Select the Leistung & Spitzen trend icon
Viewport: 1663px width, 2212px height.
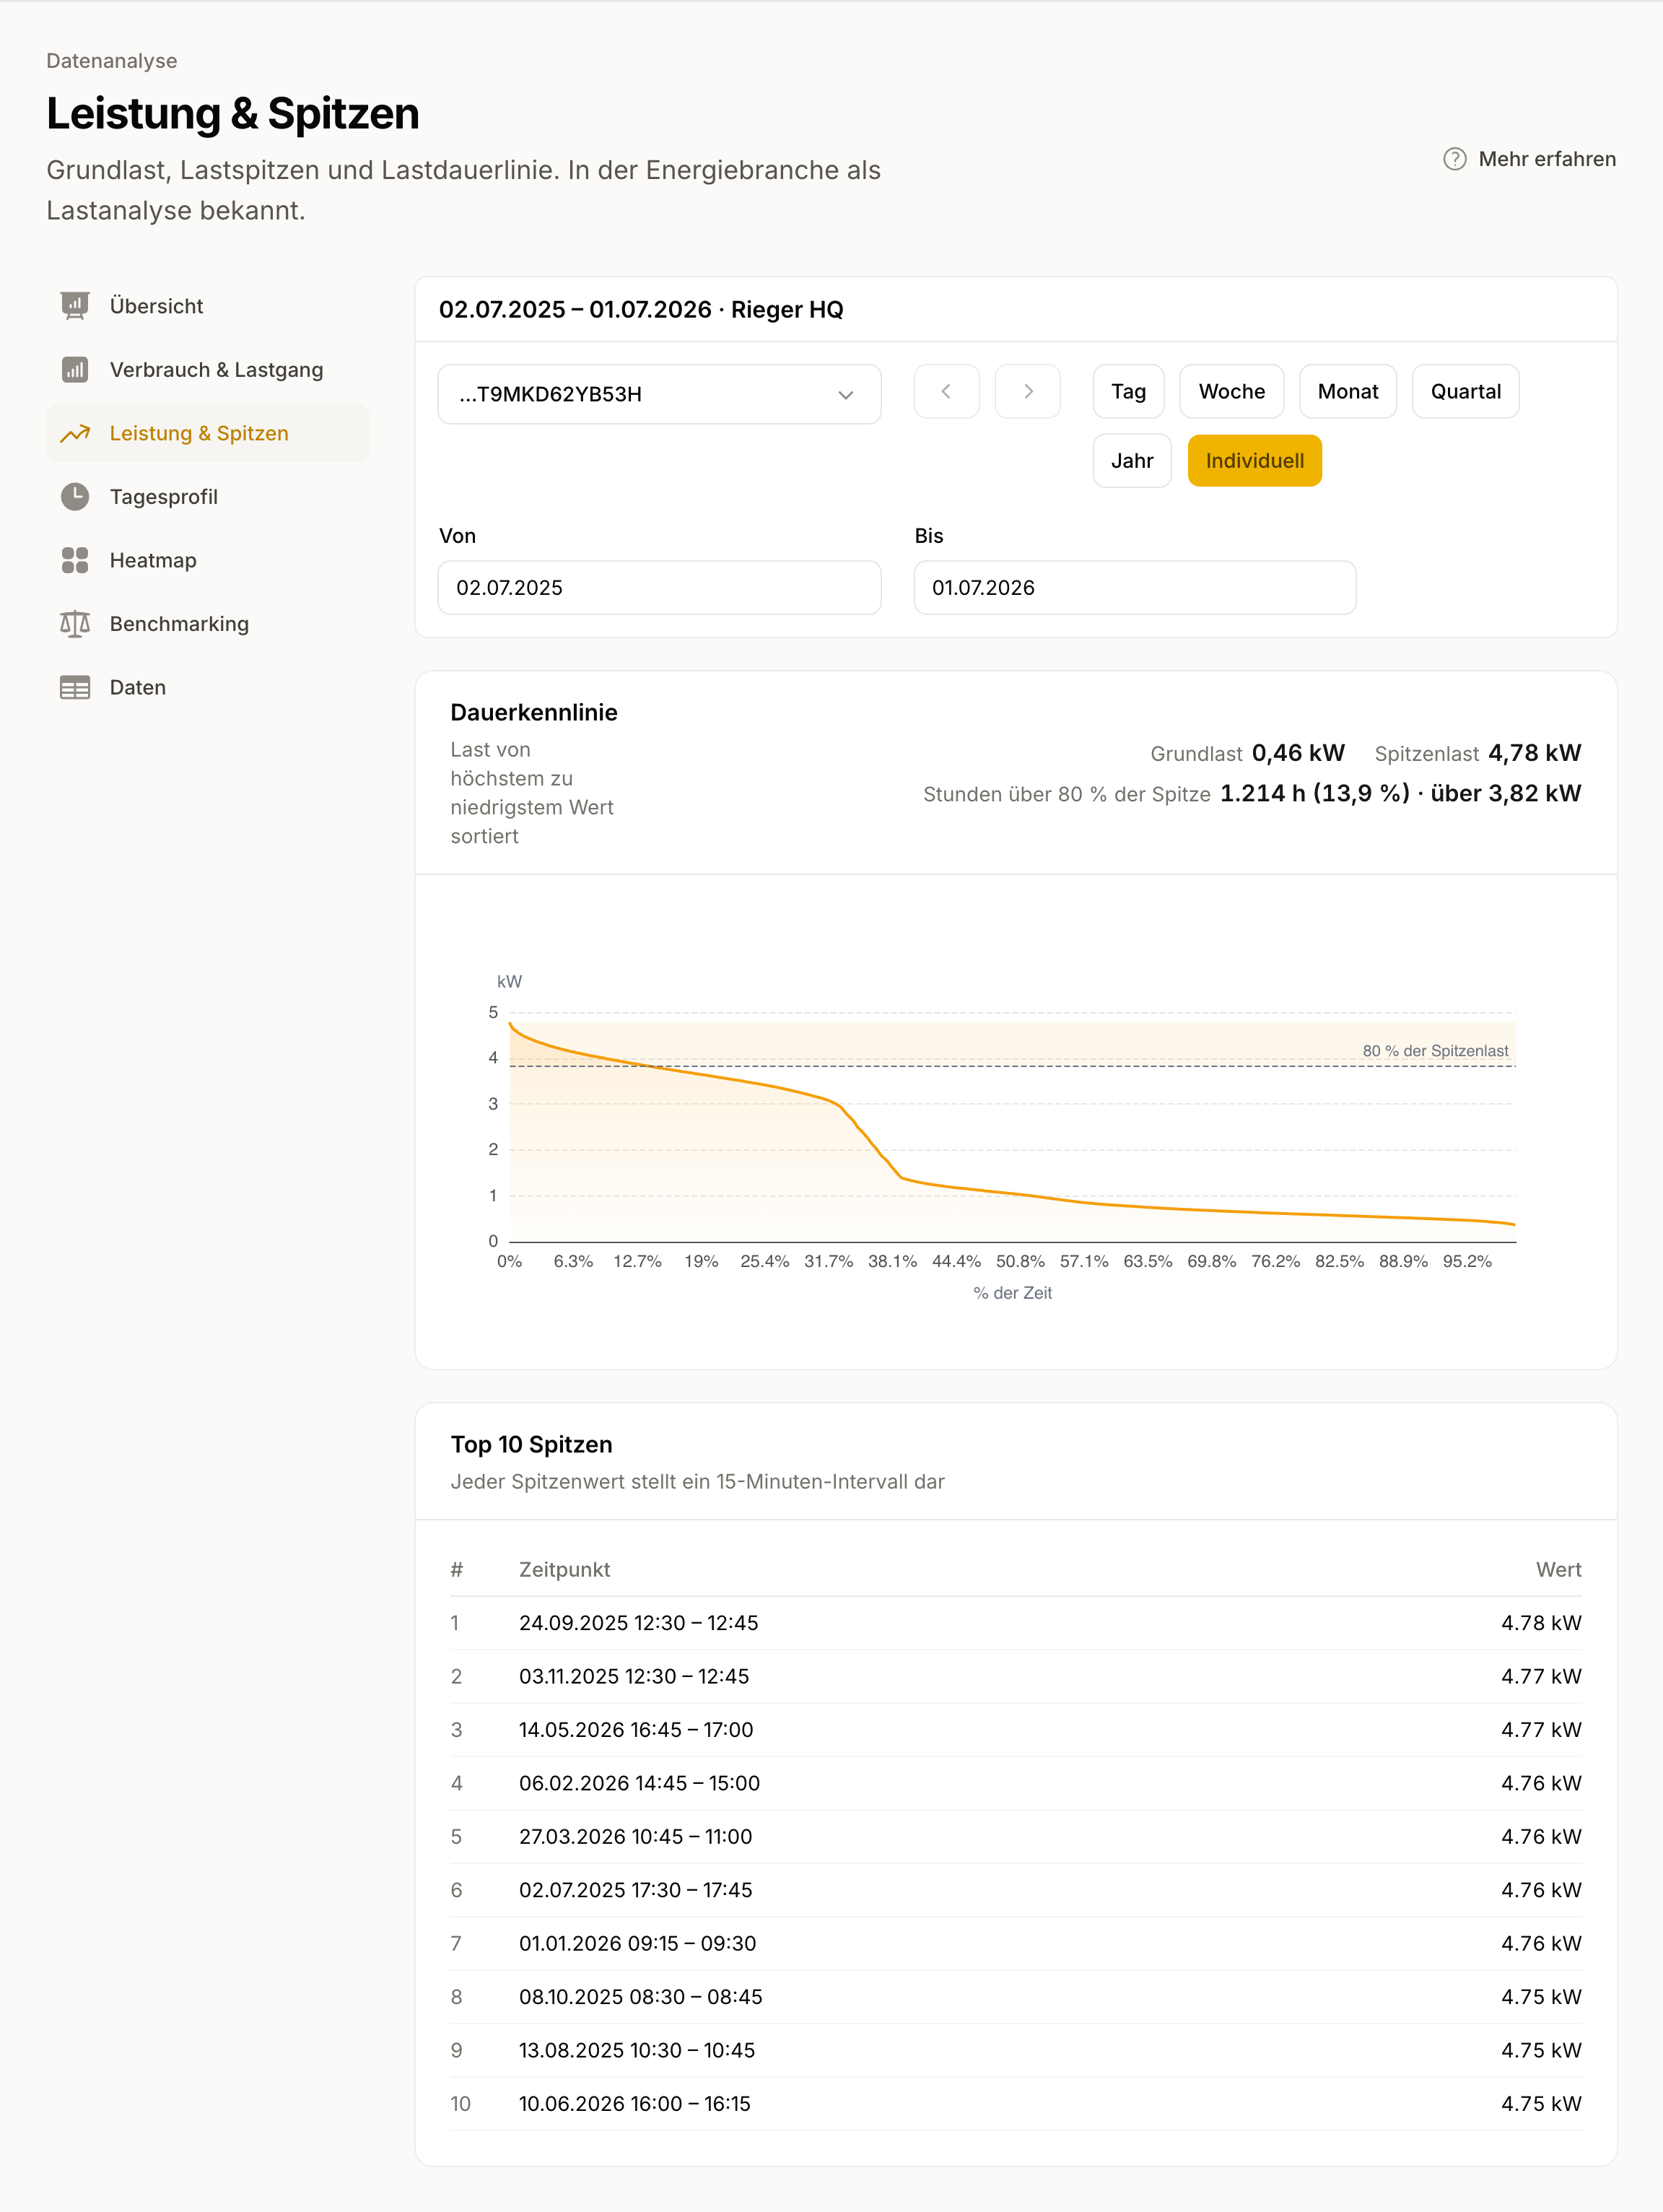(75, 433)
